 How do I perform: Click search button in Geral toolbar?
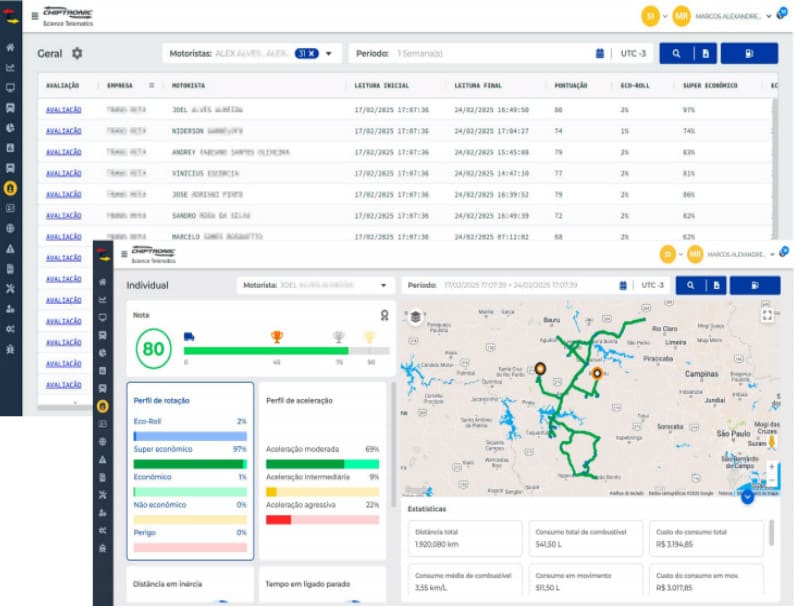pyautogui.click(x=676, y=53)
